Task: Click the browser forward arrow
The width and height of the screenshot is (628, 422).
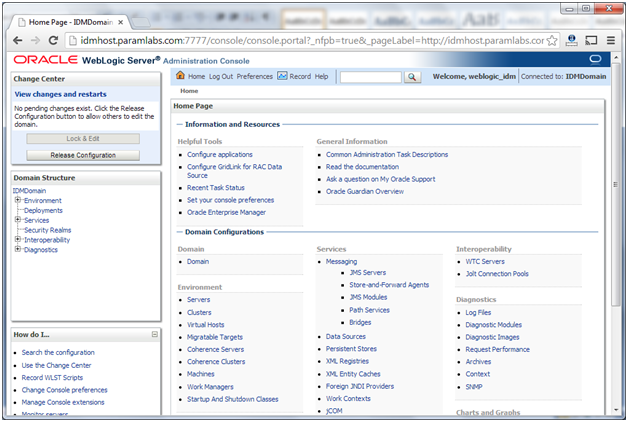Action: 35,40
